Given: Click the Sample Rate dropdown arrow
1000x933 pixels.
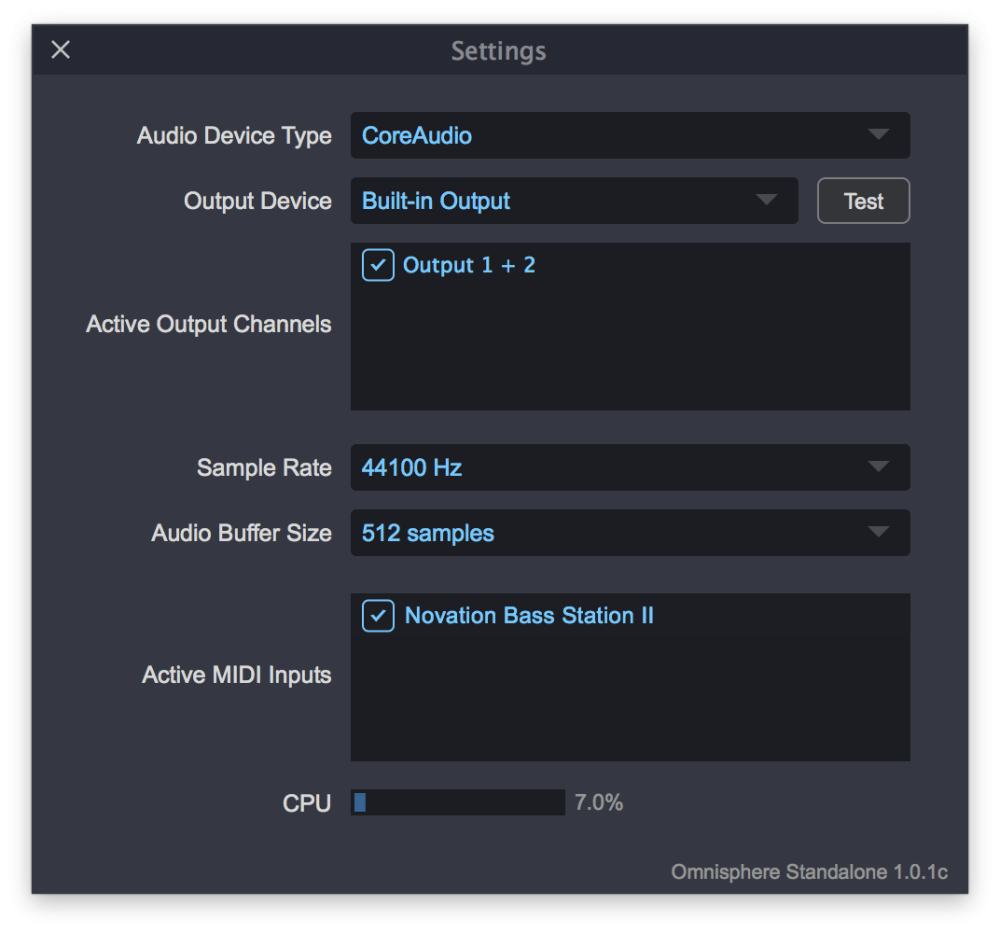Looking at the screenshot, I should [x=878, y=467].
